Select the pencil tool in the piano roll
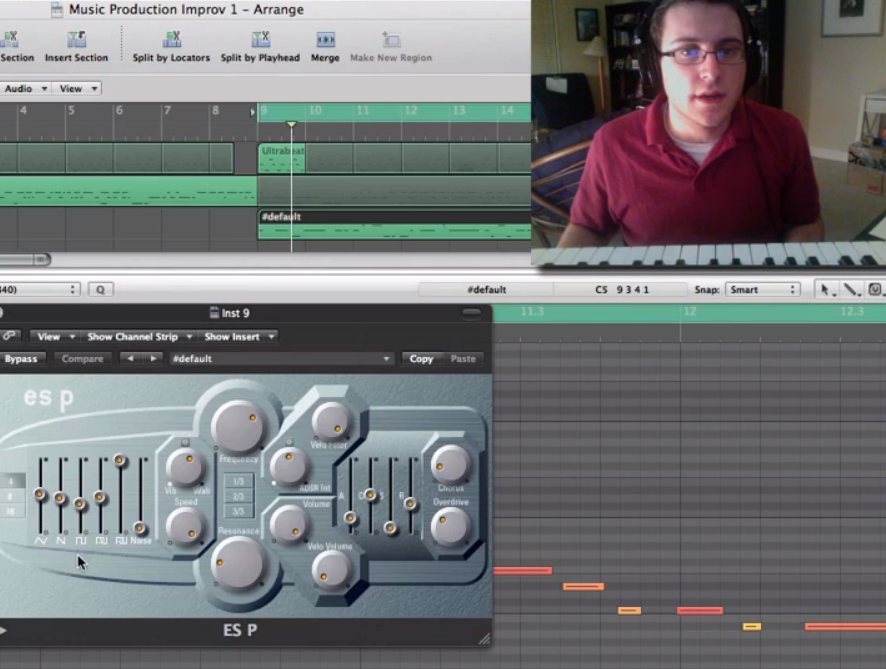 [x=851, y=290]
